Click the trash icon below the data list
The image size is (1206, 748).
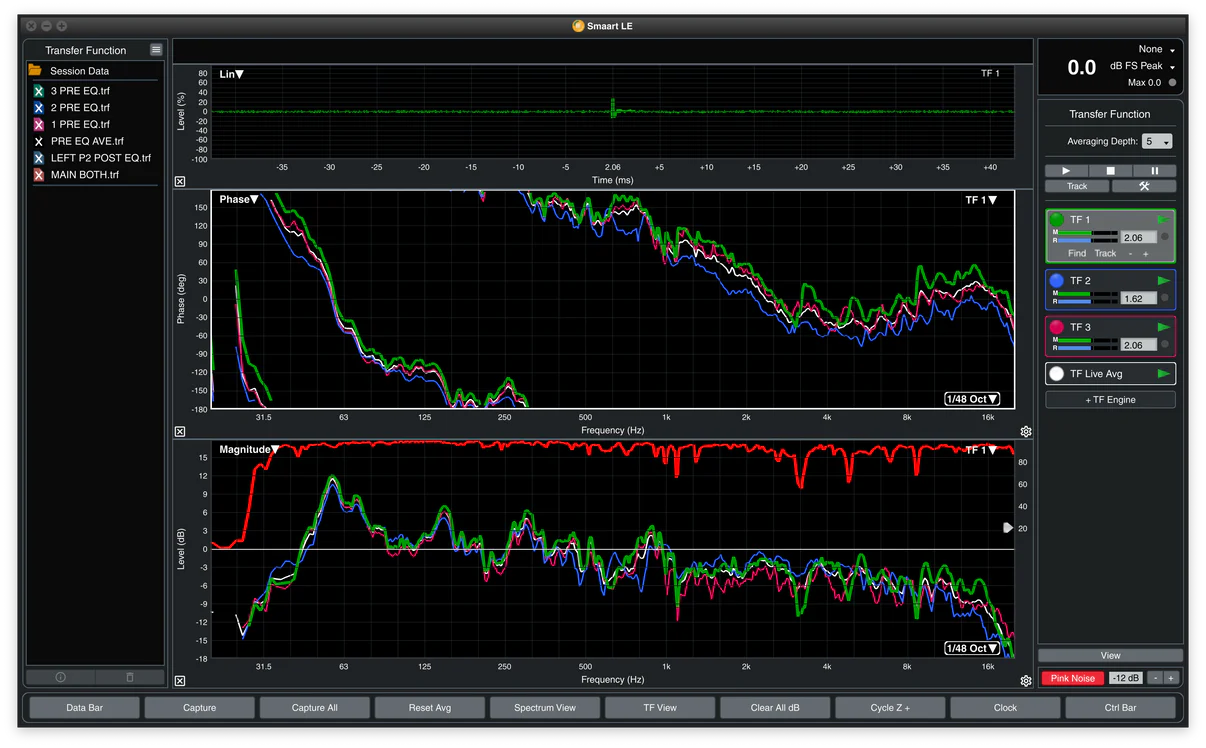tap(129, 677)
